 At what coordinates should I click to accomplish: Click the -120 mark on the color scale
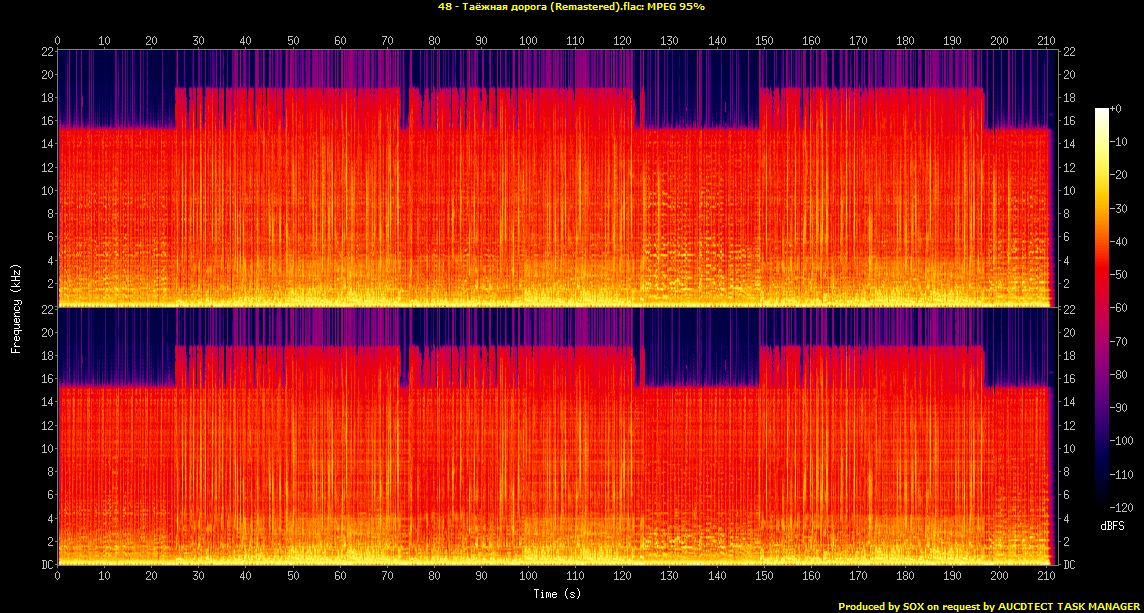point(1120,508)
